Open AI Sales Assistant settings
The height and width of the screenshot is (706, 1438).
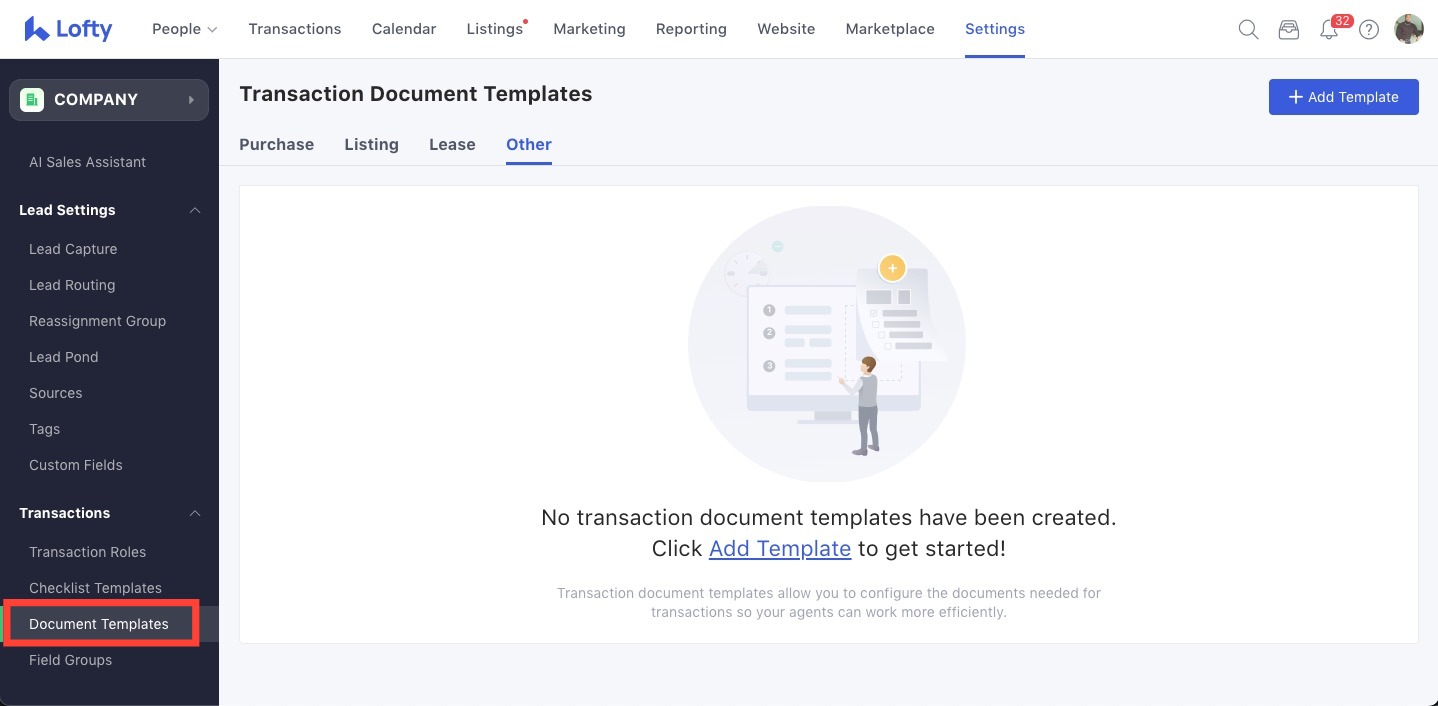[x=88, y=162]
